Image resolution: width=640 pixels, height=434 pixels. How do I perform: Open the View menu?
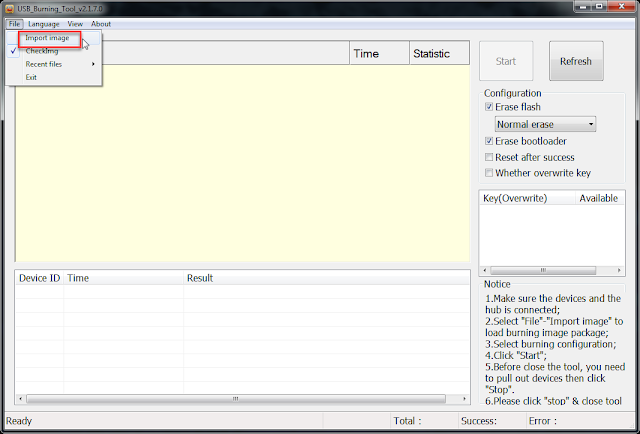point(75,23)
